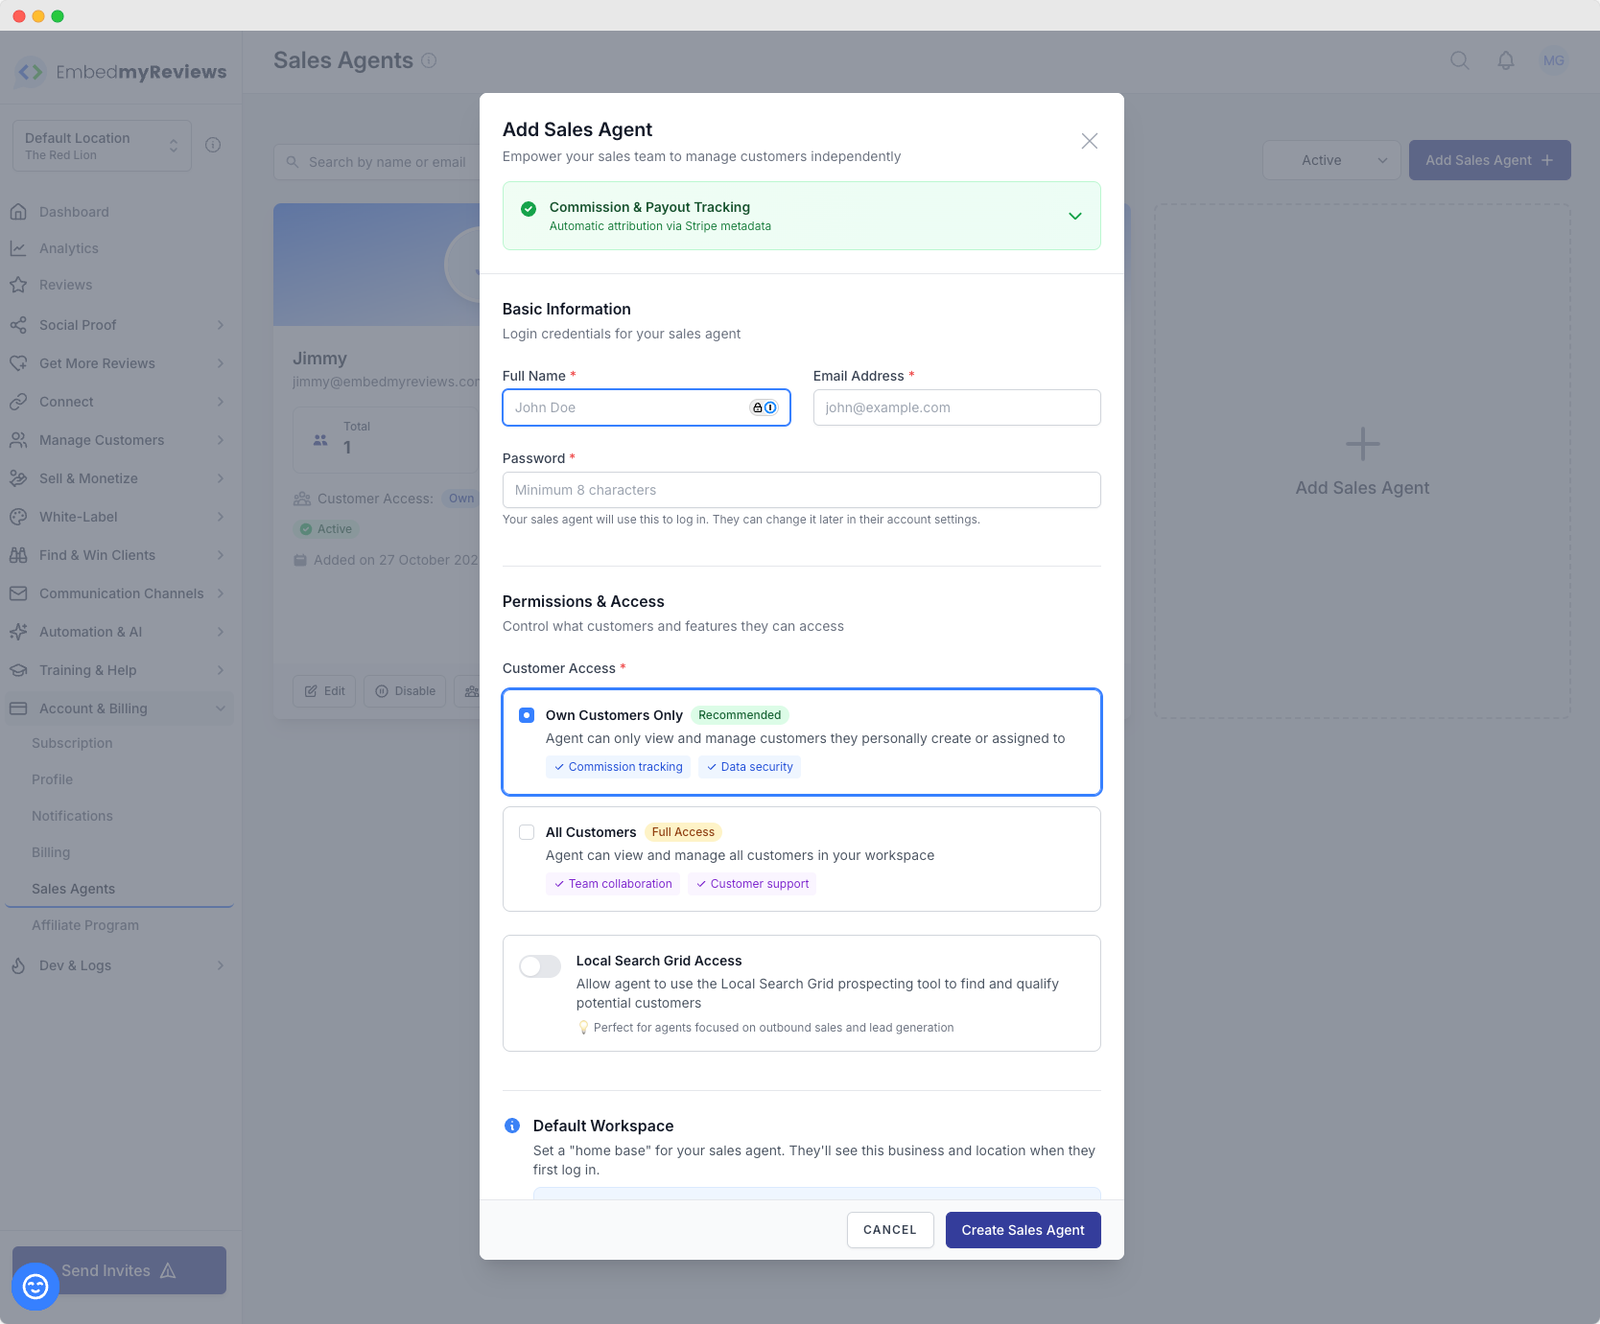Click the Email Address input field

point(956,407)
